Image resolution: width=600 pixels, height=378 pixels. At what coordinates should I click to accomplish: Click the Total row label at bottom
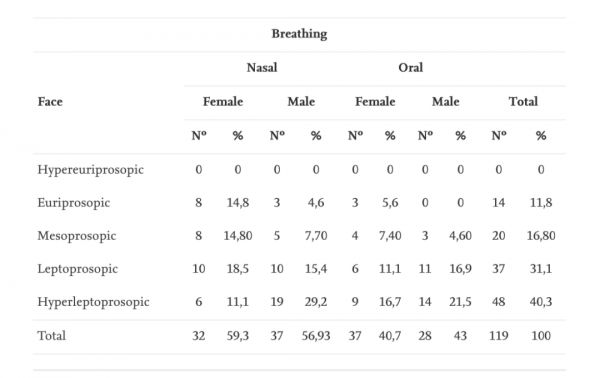point(51,336)
